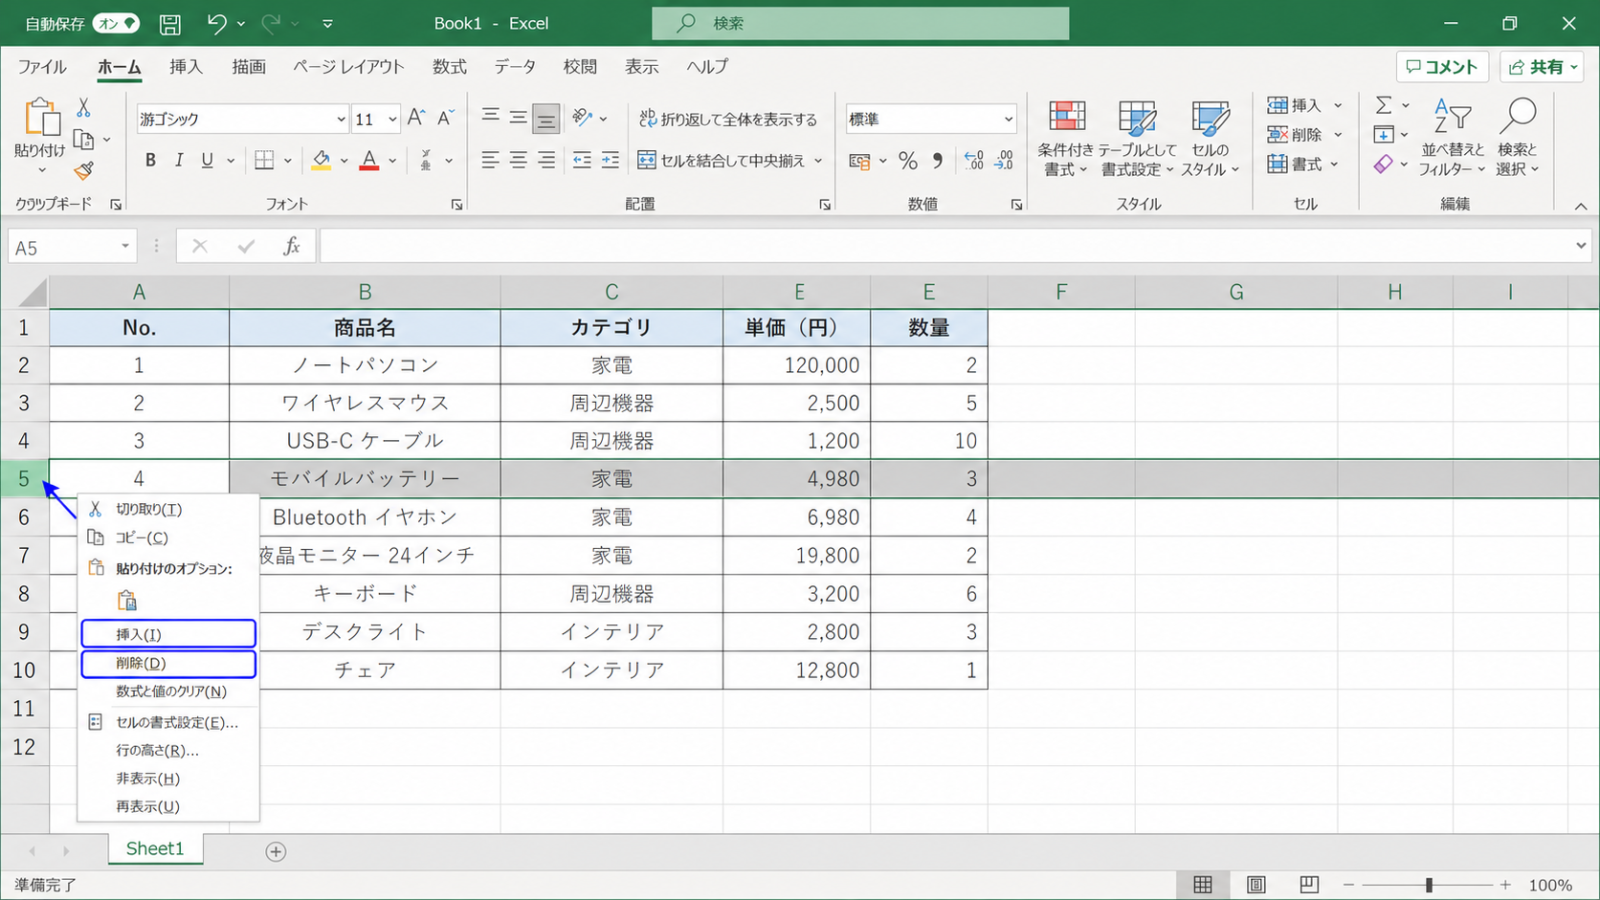Click the Center alignment icon
The image size is (1600, 900).
pyautogui.click(x=518, y=160)
